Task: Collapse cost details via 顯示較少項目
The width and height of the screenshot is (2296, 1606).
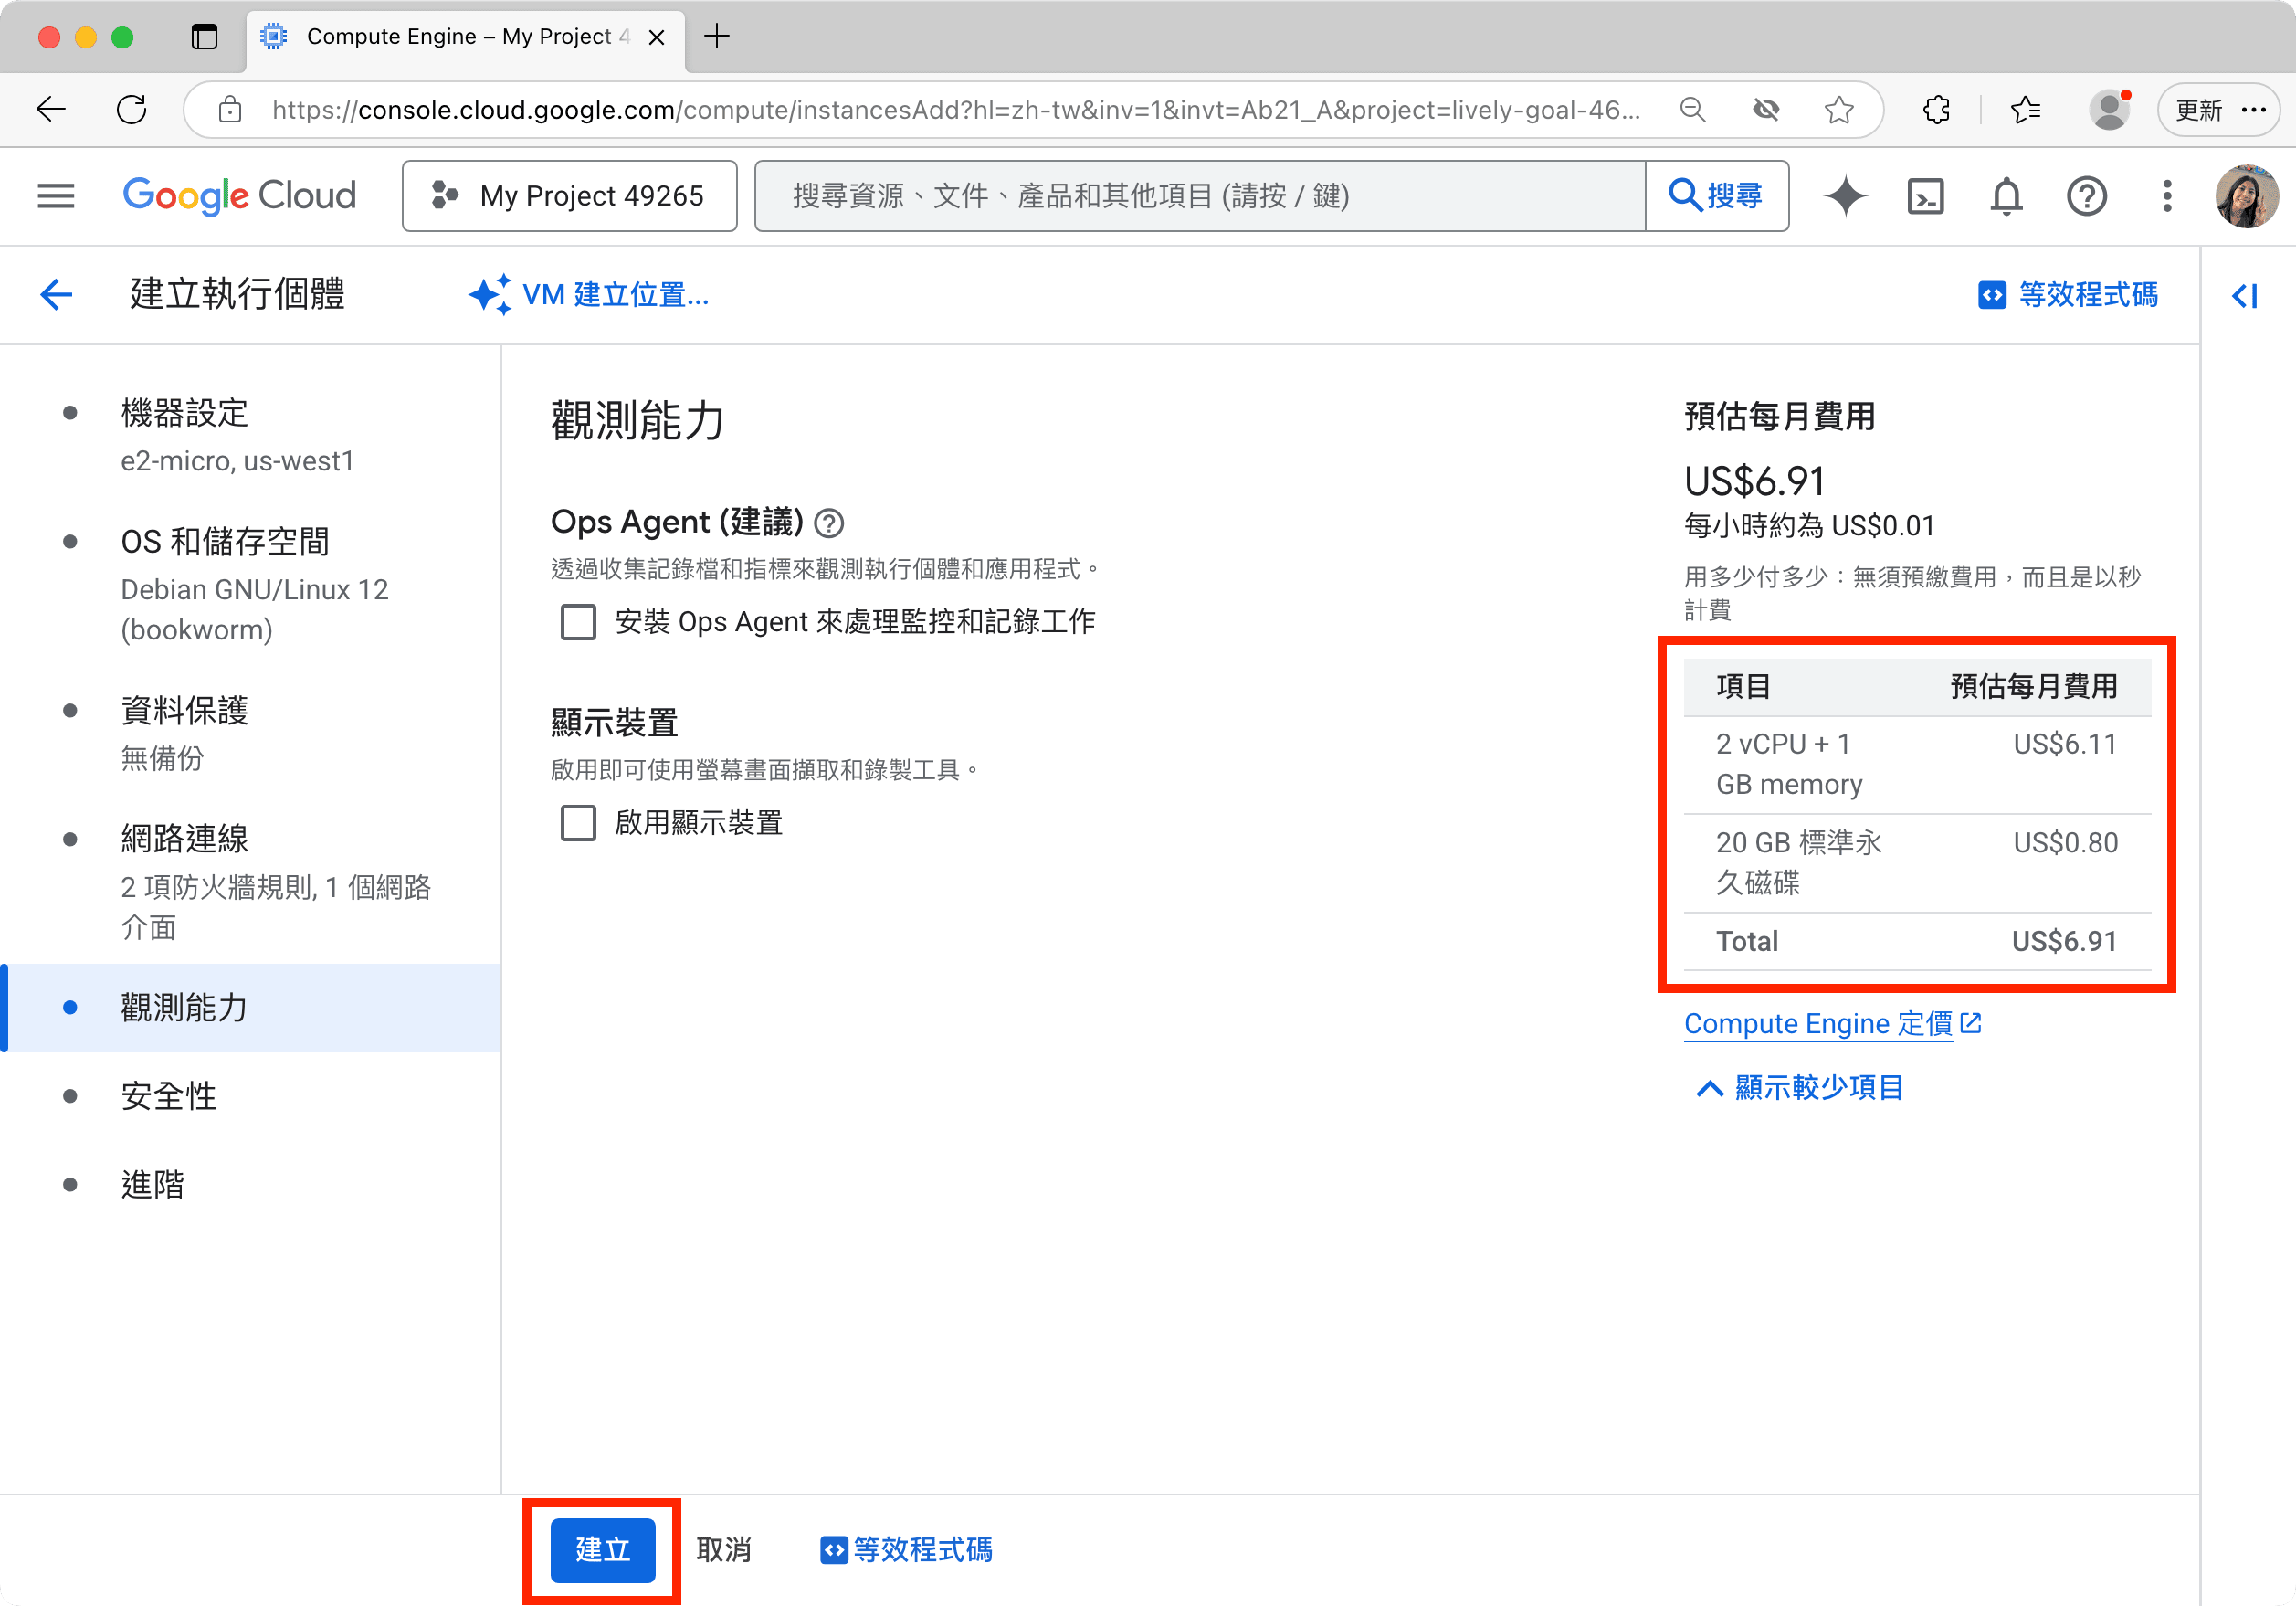Action: [1800, 1088]
